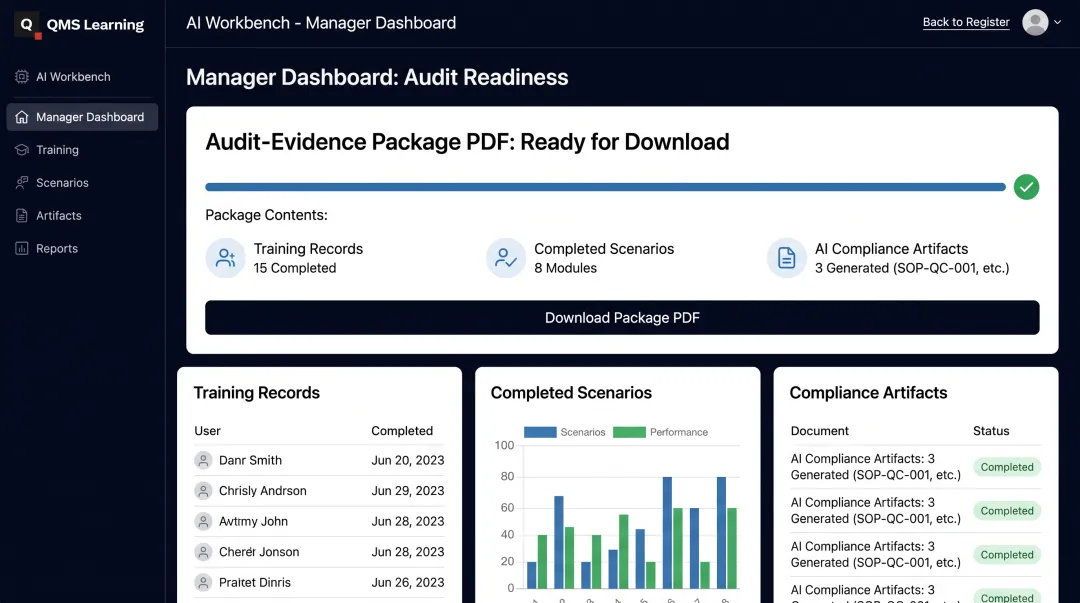Click the third Completed status badge
The height and width of the screenshot is (603, 1080).
click(x=1006, y=555)
